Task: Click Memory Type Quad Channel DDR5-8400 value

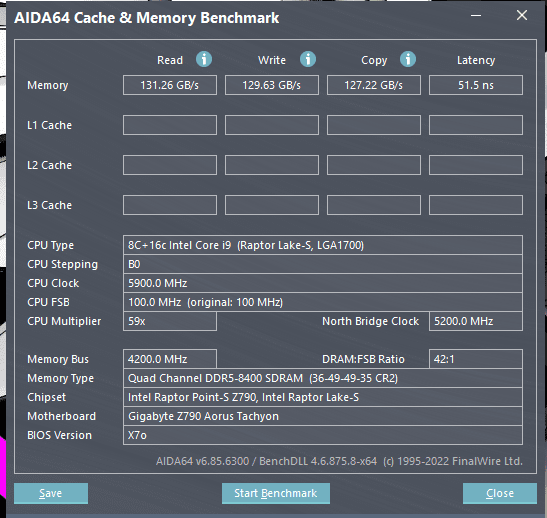Action: [323, 378]
